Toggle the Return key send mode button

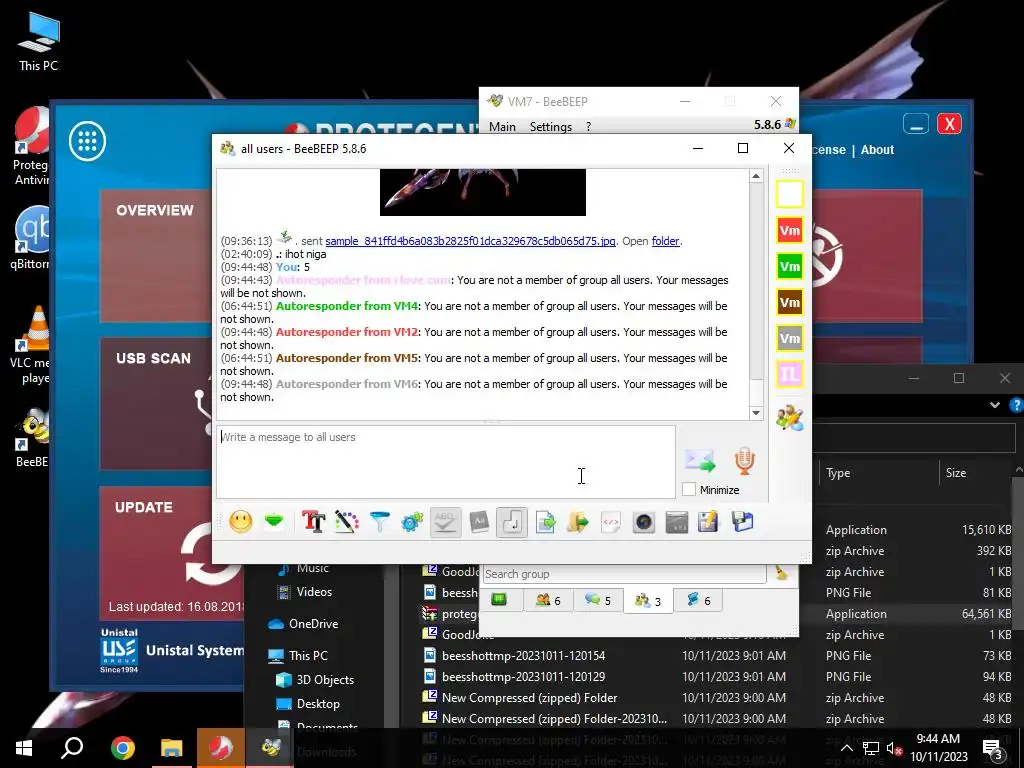point(512,522)
